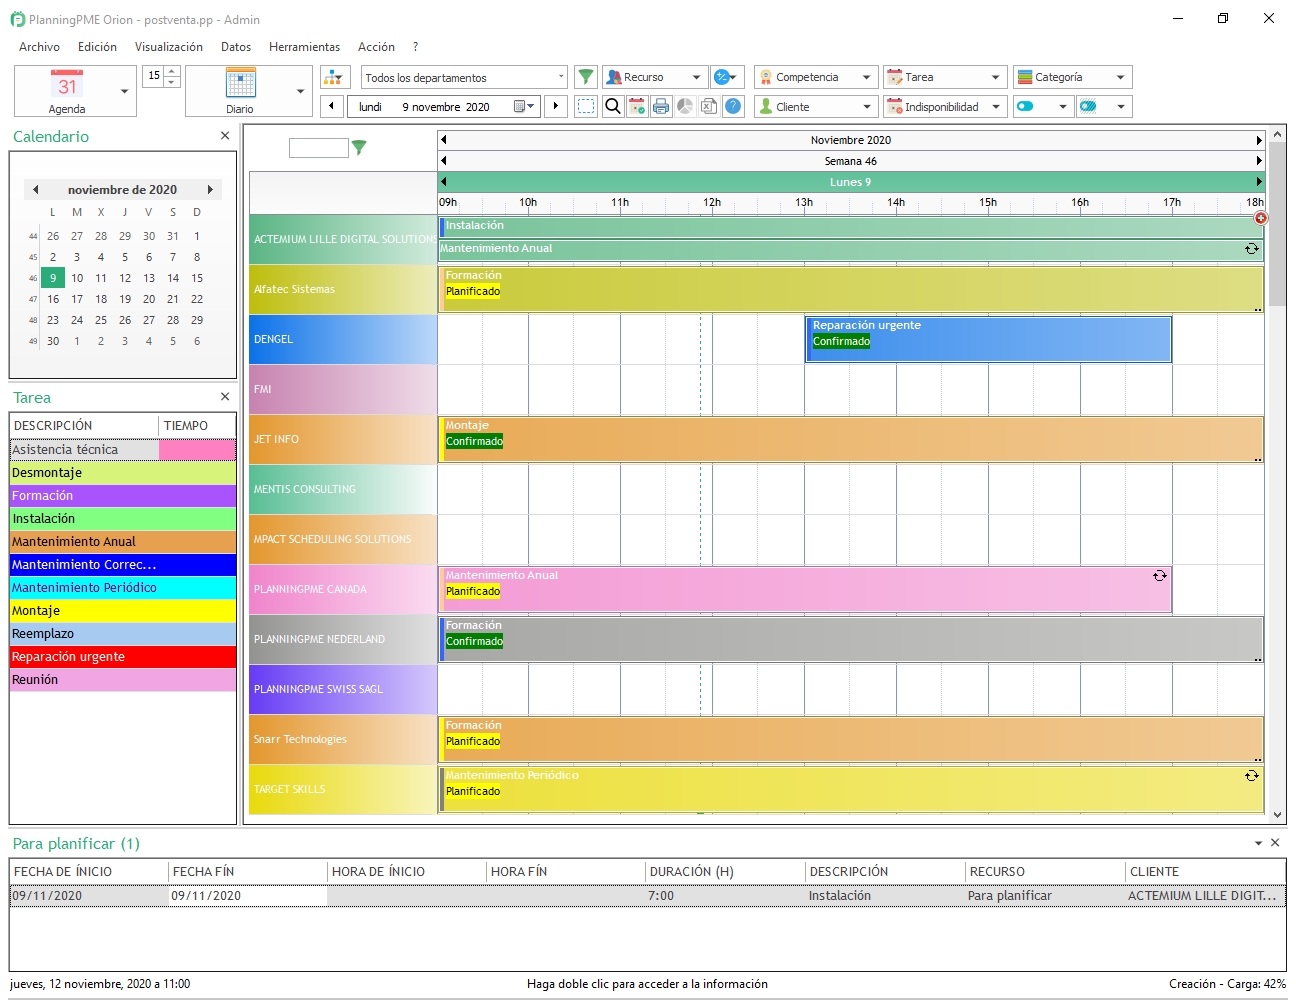Go to next month in mini calendar

210,189
